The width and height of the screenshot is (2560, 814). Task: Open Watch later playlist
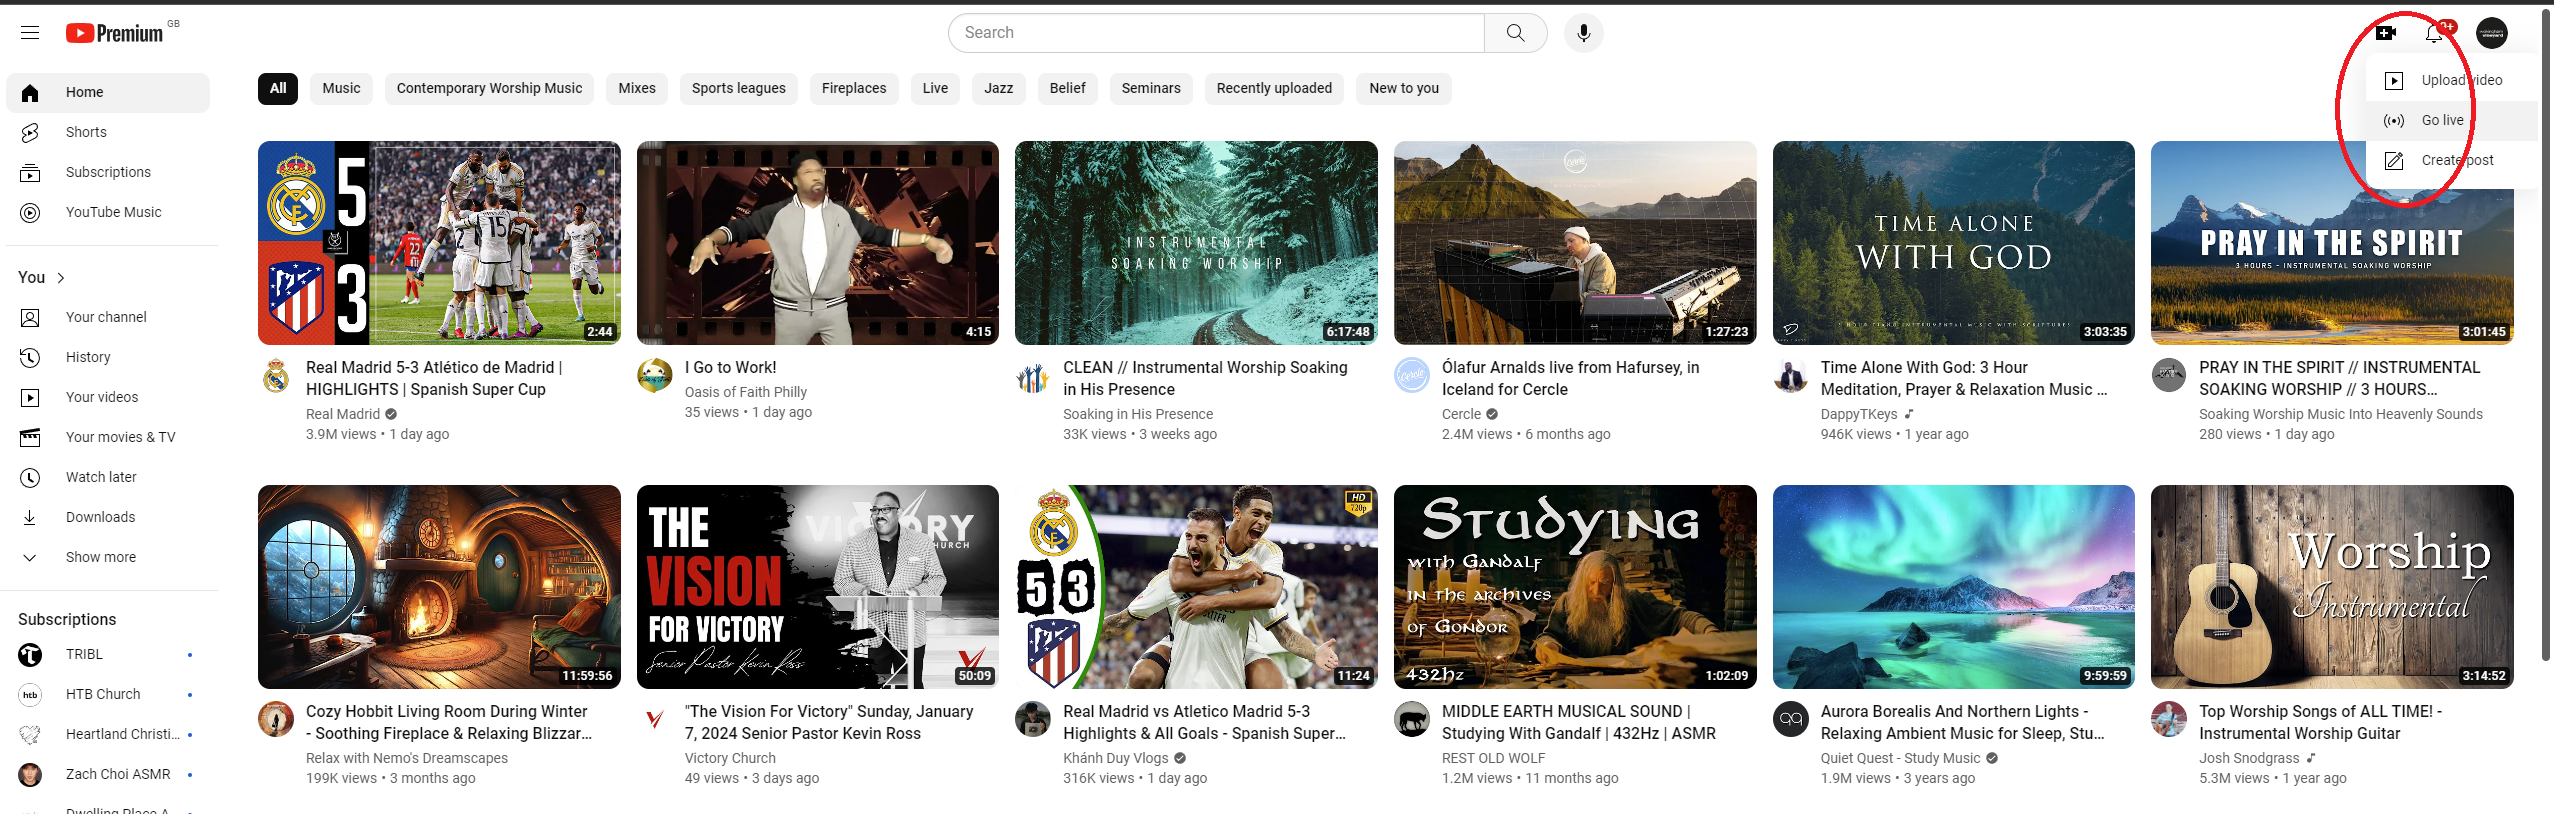pyautogui.click(x=108, y=477)
